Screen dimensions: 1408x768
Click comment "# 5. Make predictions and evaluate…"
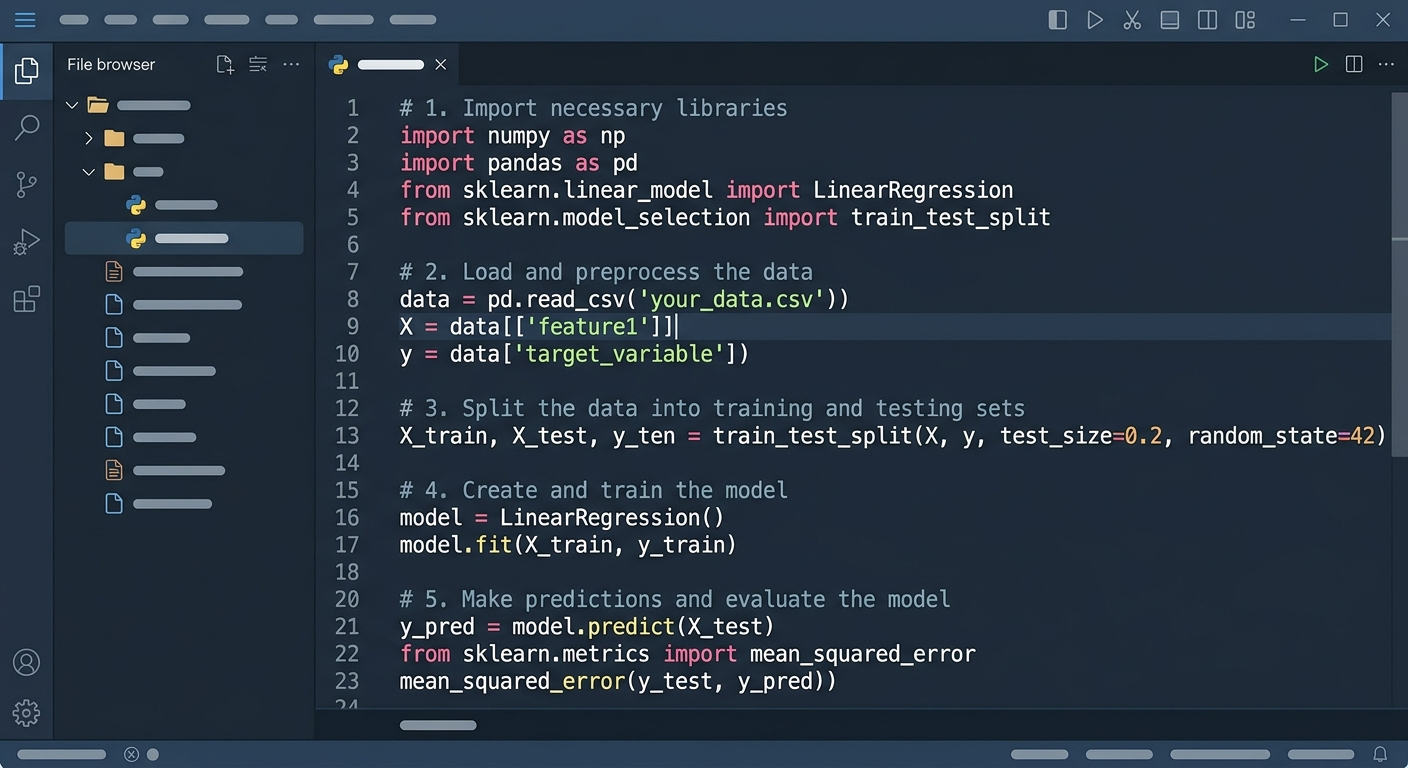[675, 599]
